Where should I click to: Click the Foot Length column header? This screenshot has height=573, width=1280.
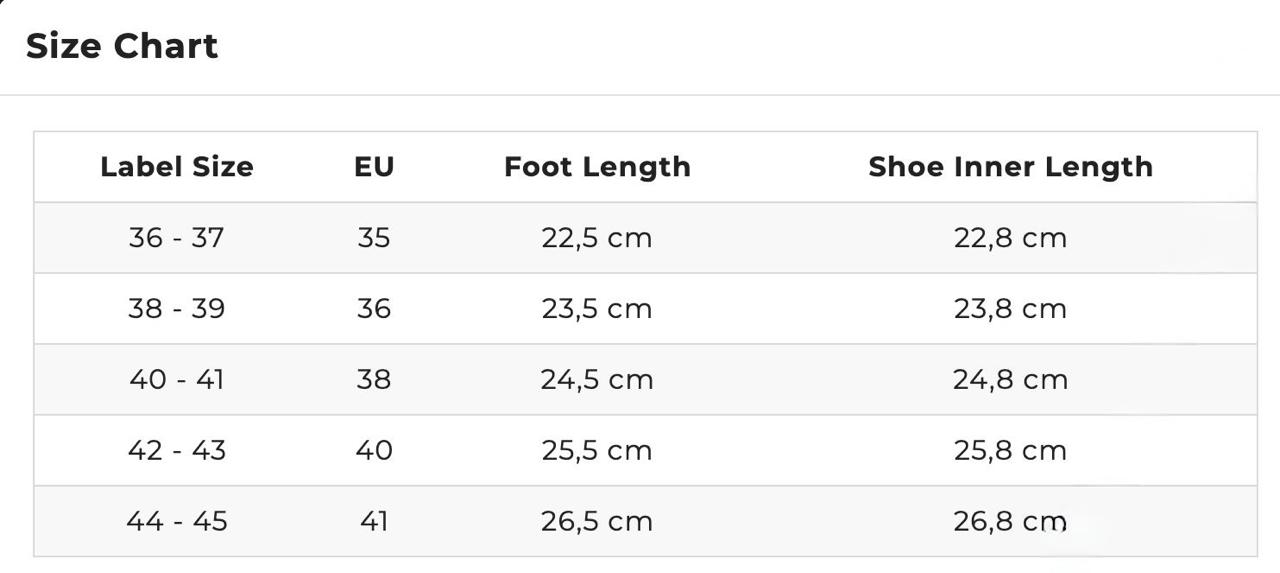coord(597,167)
